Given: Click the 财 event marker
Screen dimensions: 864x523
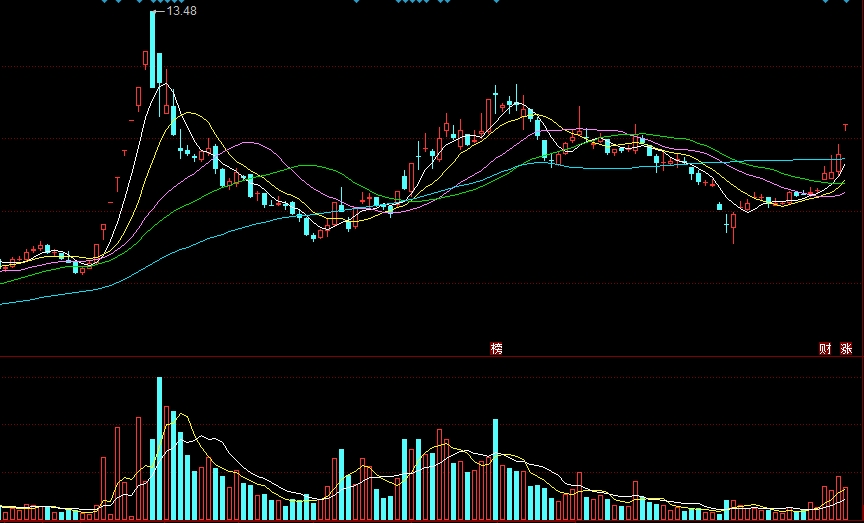Looking at the screenshot, I should (825, 348).
